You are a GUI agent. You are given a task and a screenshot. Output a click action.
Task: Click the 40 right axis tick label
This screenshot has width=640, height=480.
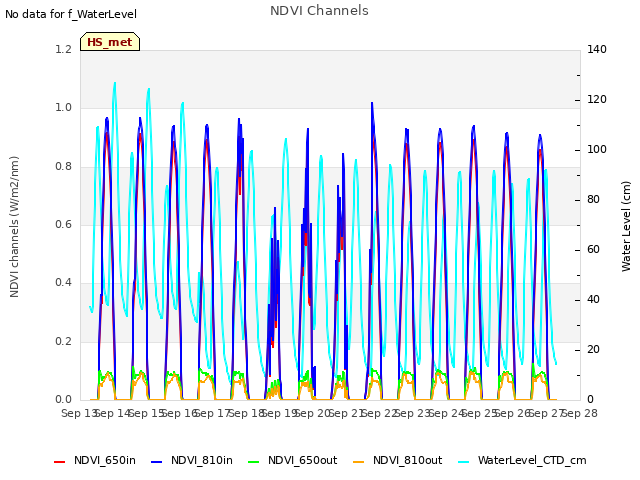point(593,300)
